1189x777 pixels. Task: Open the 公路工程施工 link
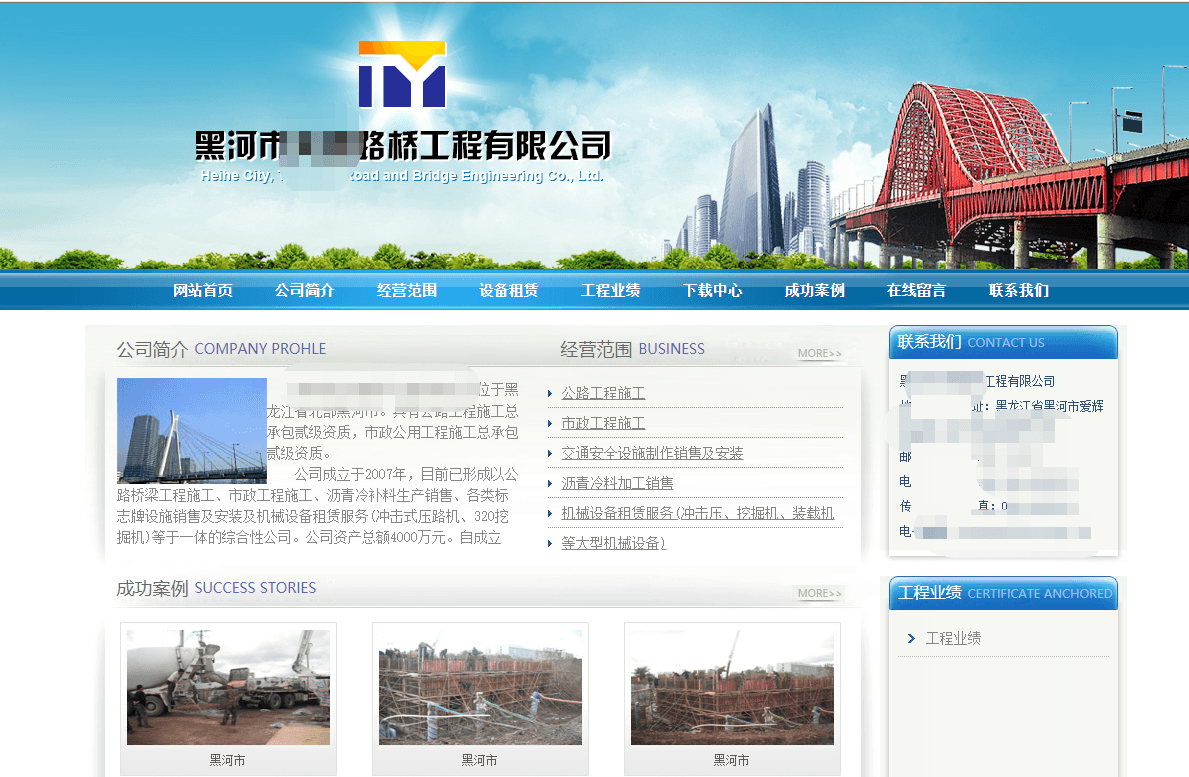603,393
